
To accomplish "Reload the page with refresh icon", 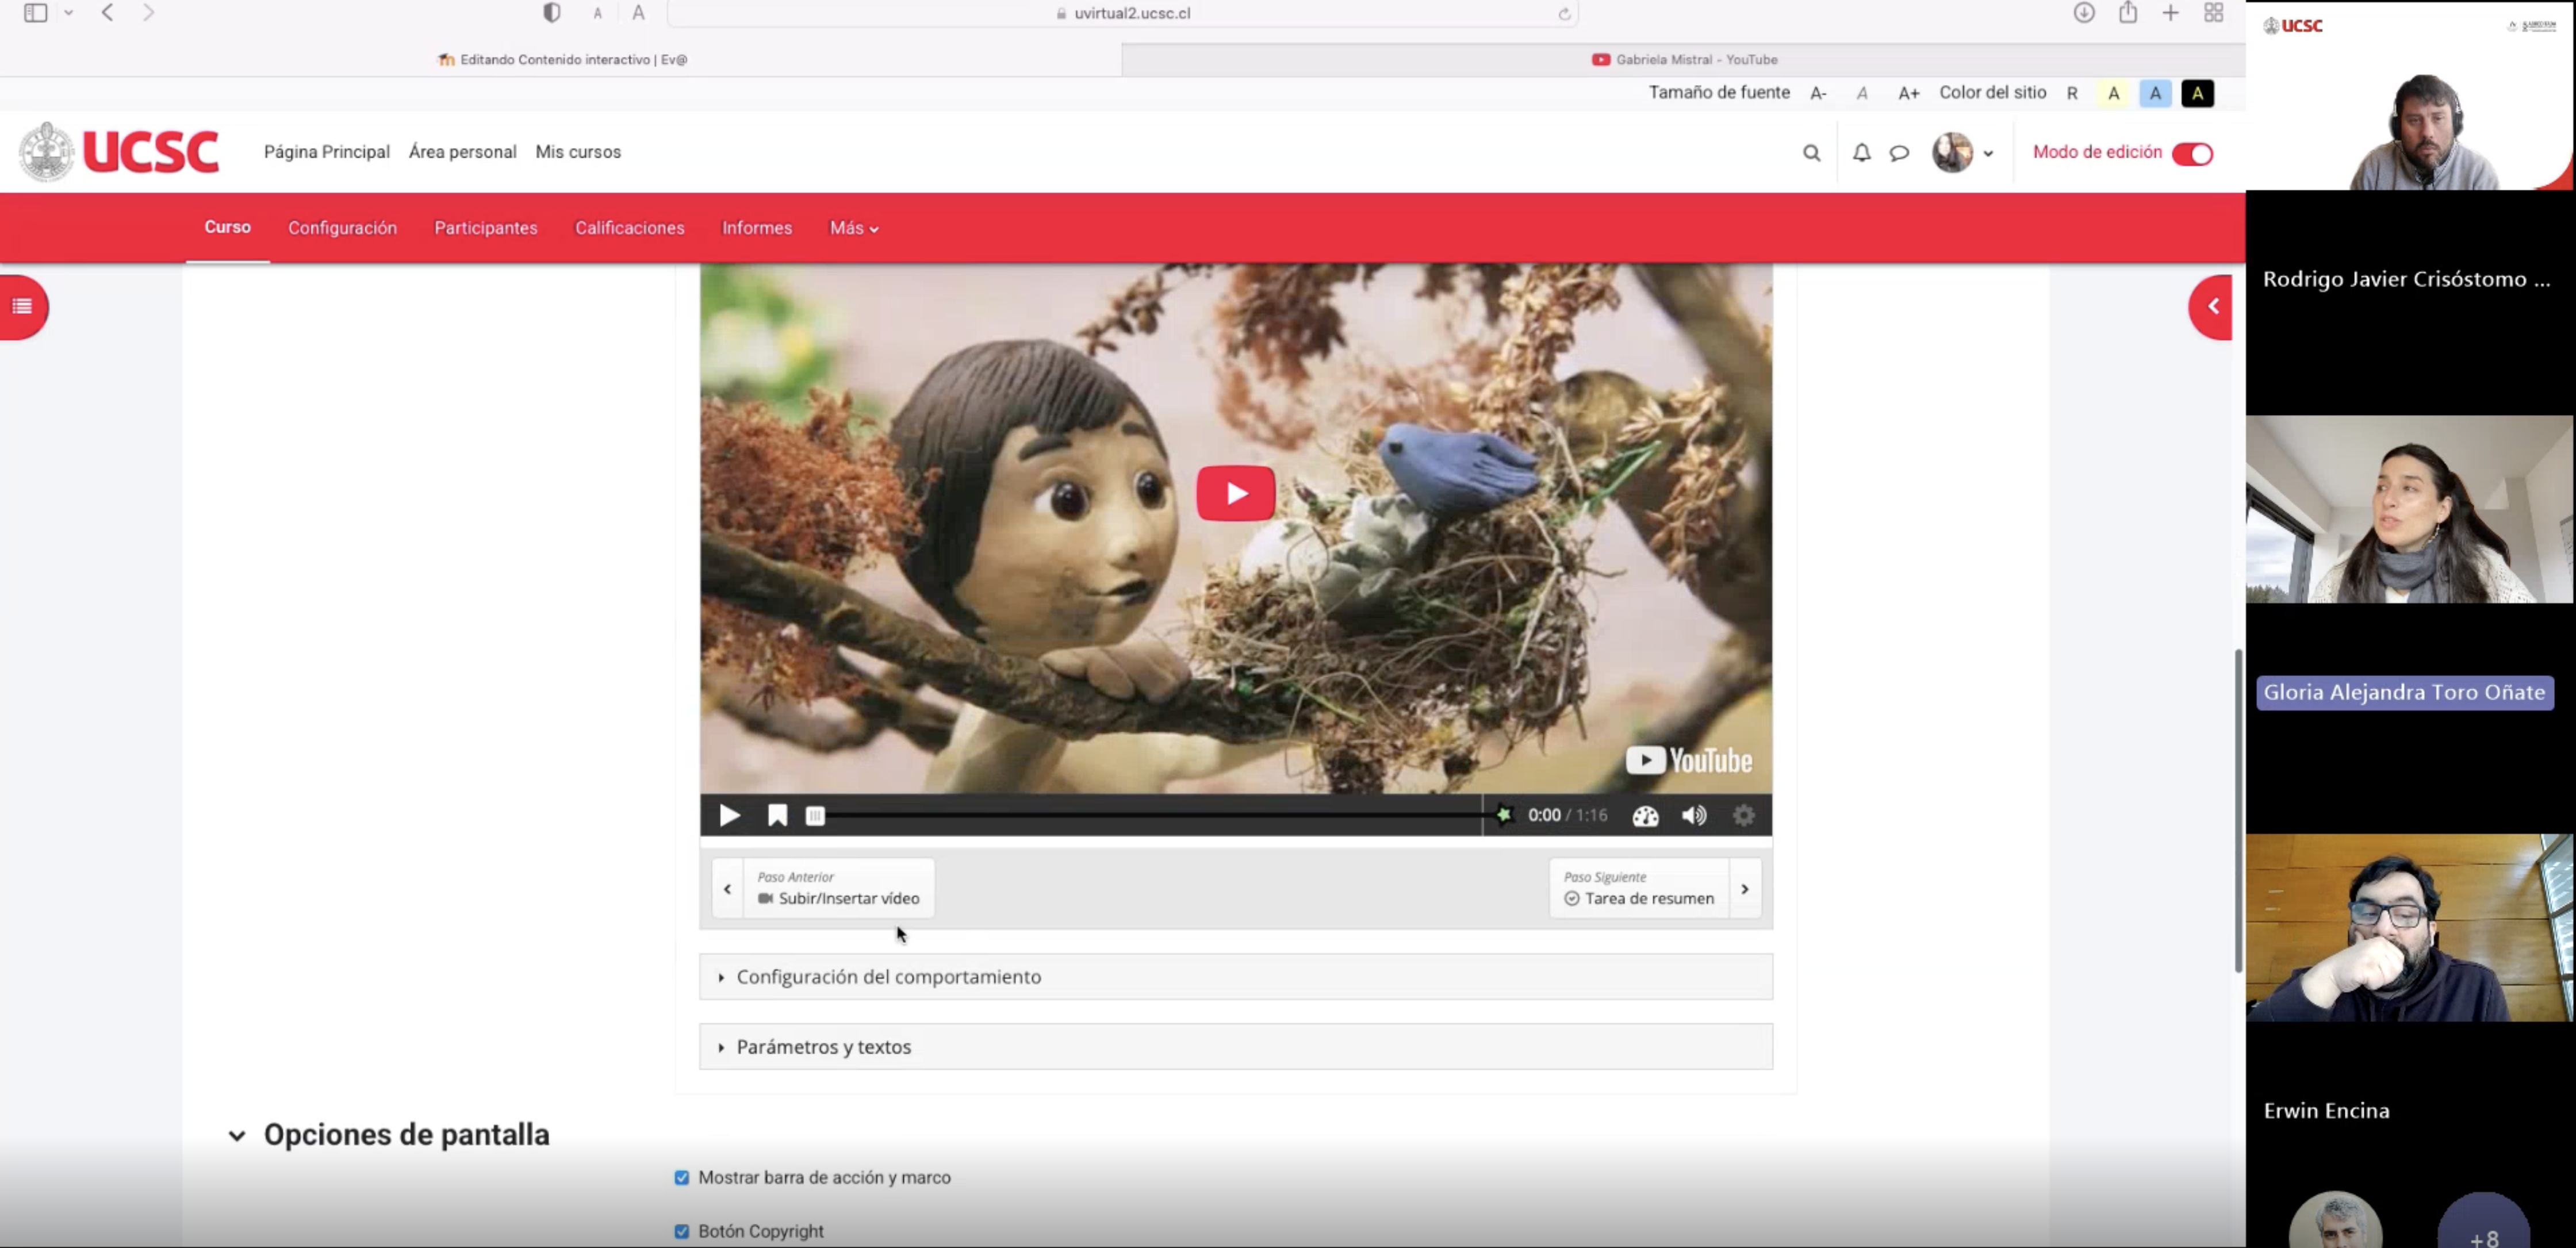I will click(x=1564, y=14).
